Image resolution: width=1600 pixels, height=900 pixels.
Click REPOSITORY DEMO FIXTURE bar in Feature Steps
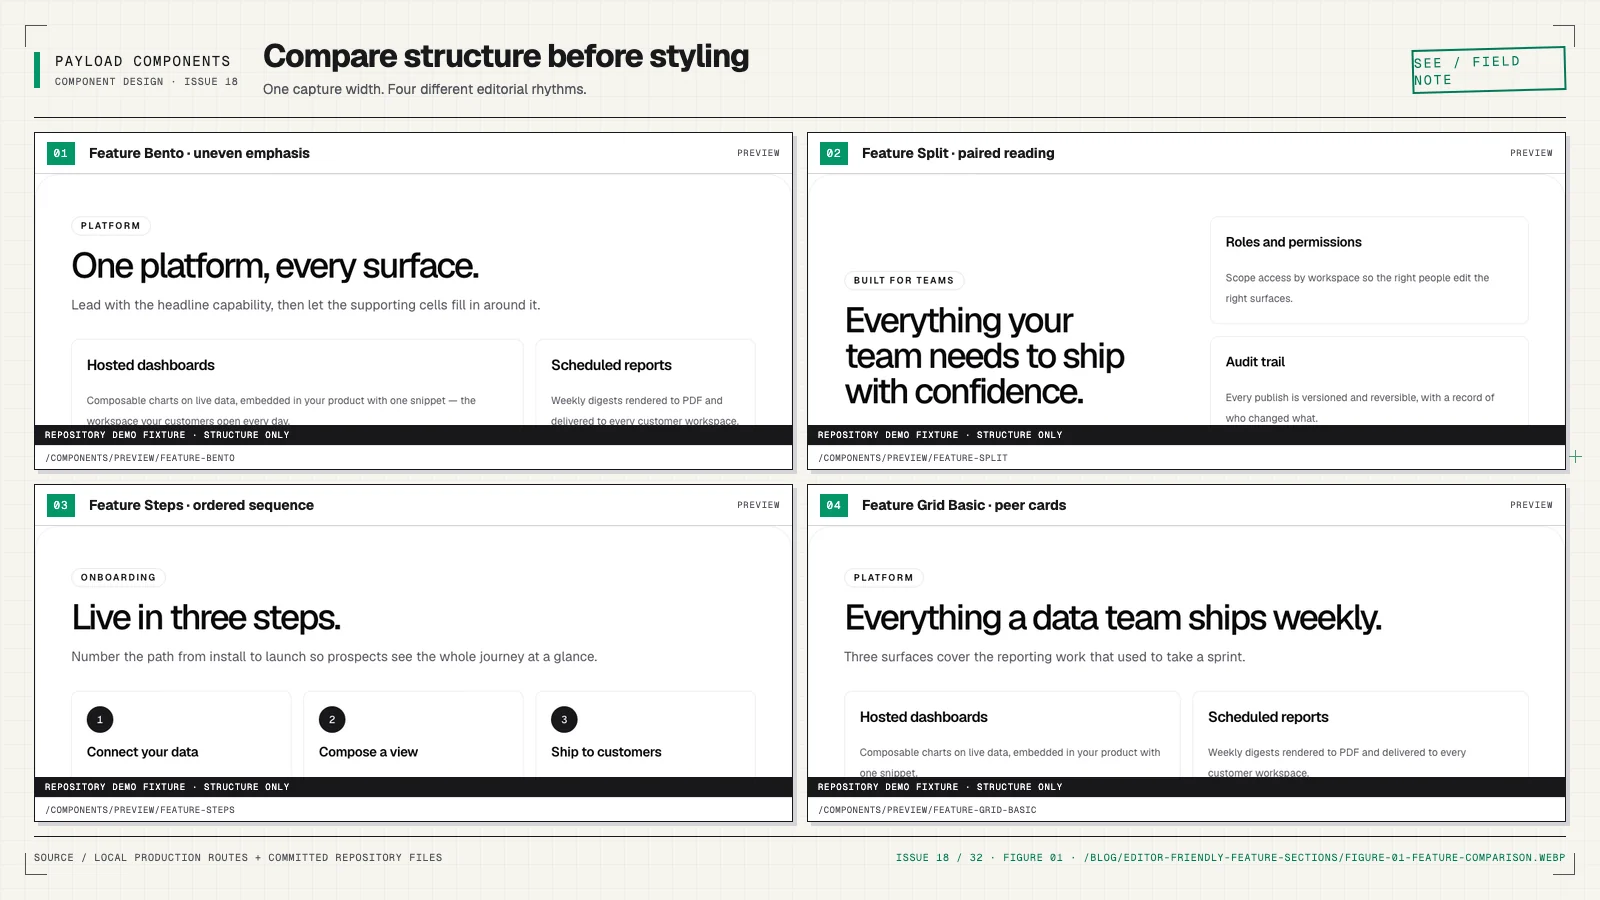[x=413, y=787]
